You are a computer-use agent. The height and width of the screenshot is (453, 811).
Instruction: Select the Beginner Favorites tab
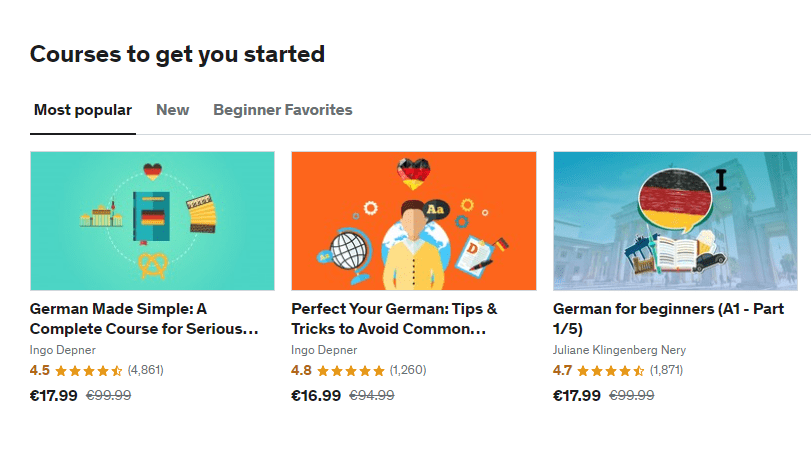pos(282,110)
